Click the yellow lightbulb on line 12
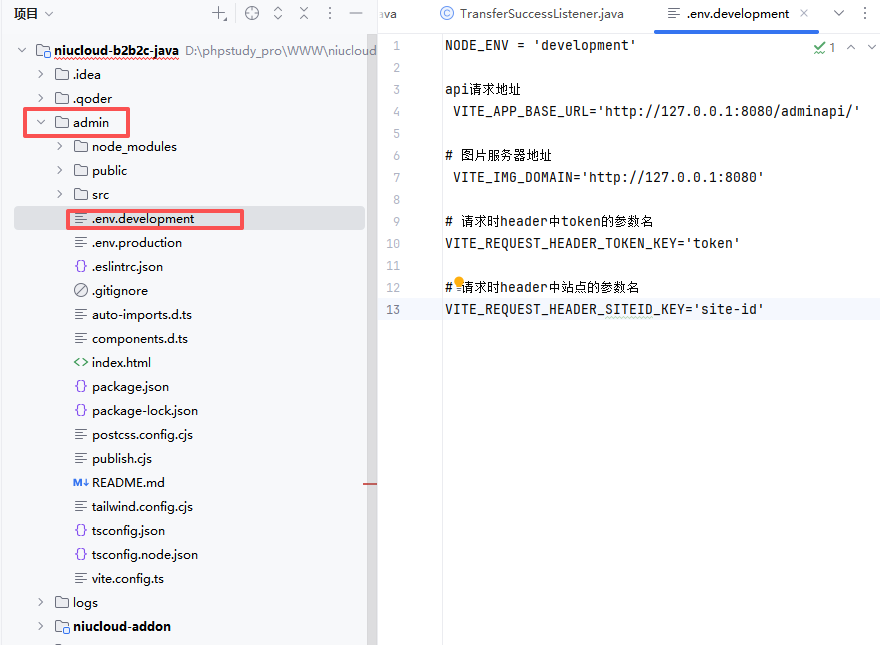This screenshot has width=880, height=645. pos(459,284)
